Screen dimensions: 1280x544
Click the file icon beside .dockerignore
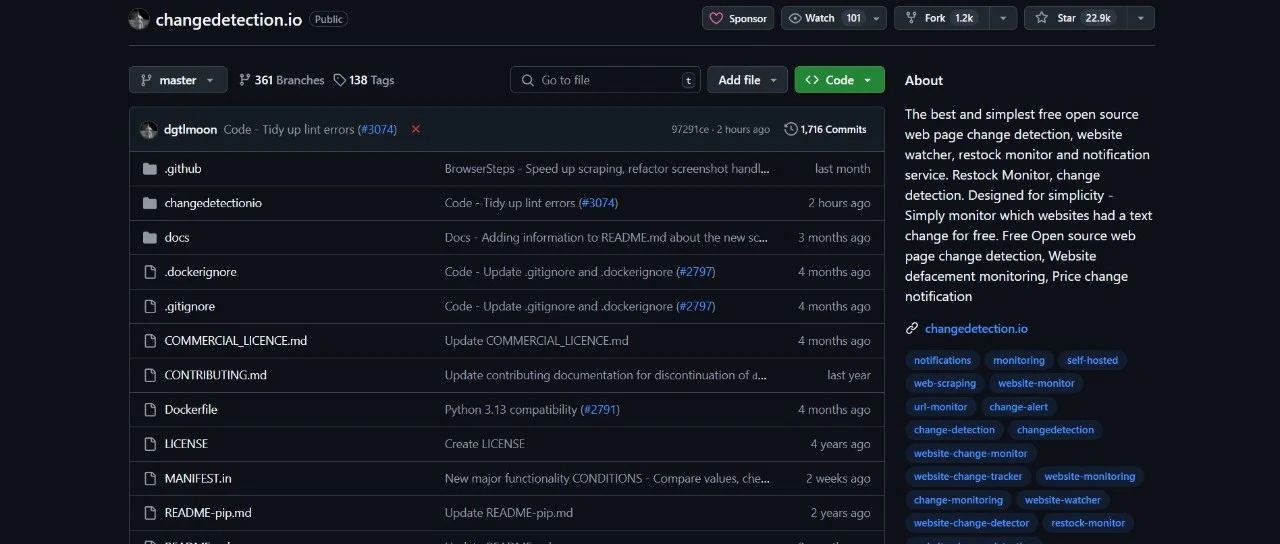(149, 272)
